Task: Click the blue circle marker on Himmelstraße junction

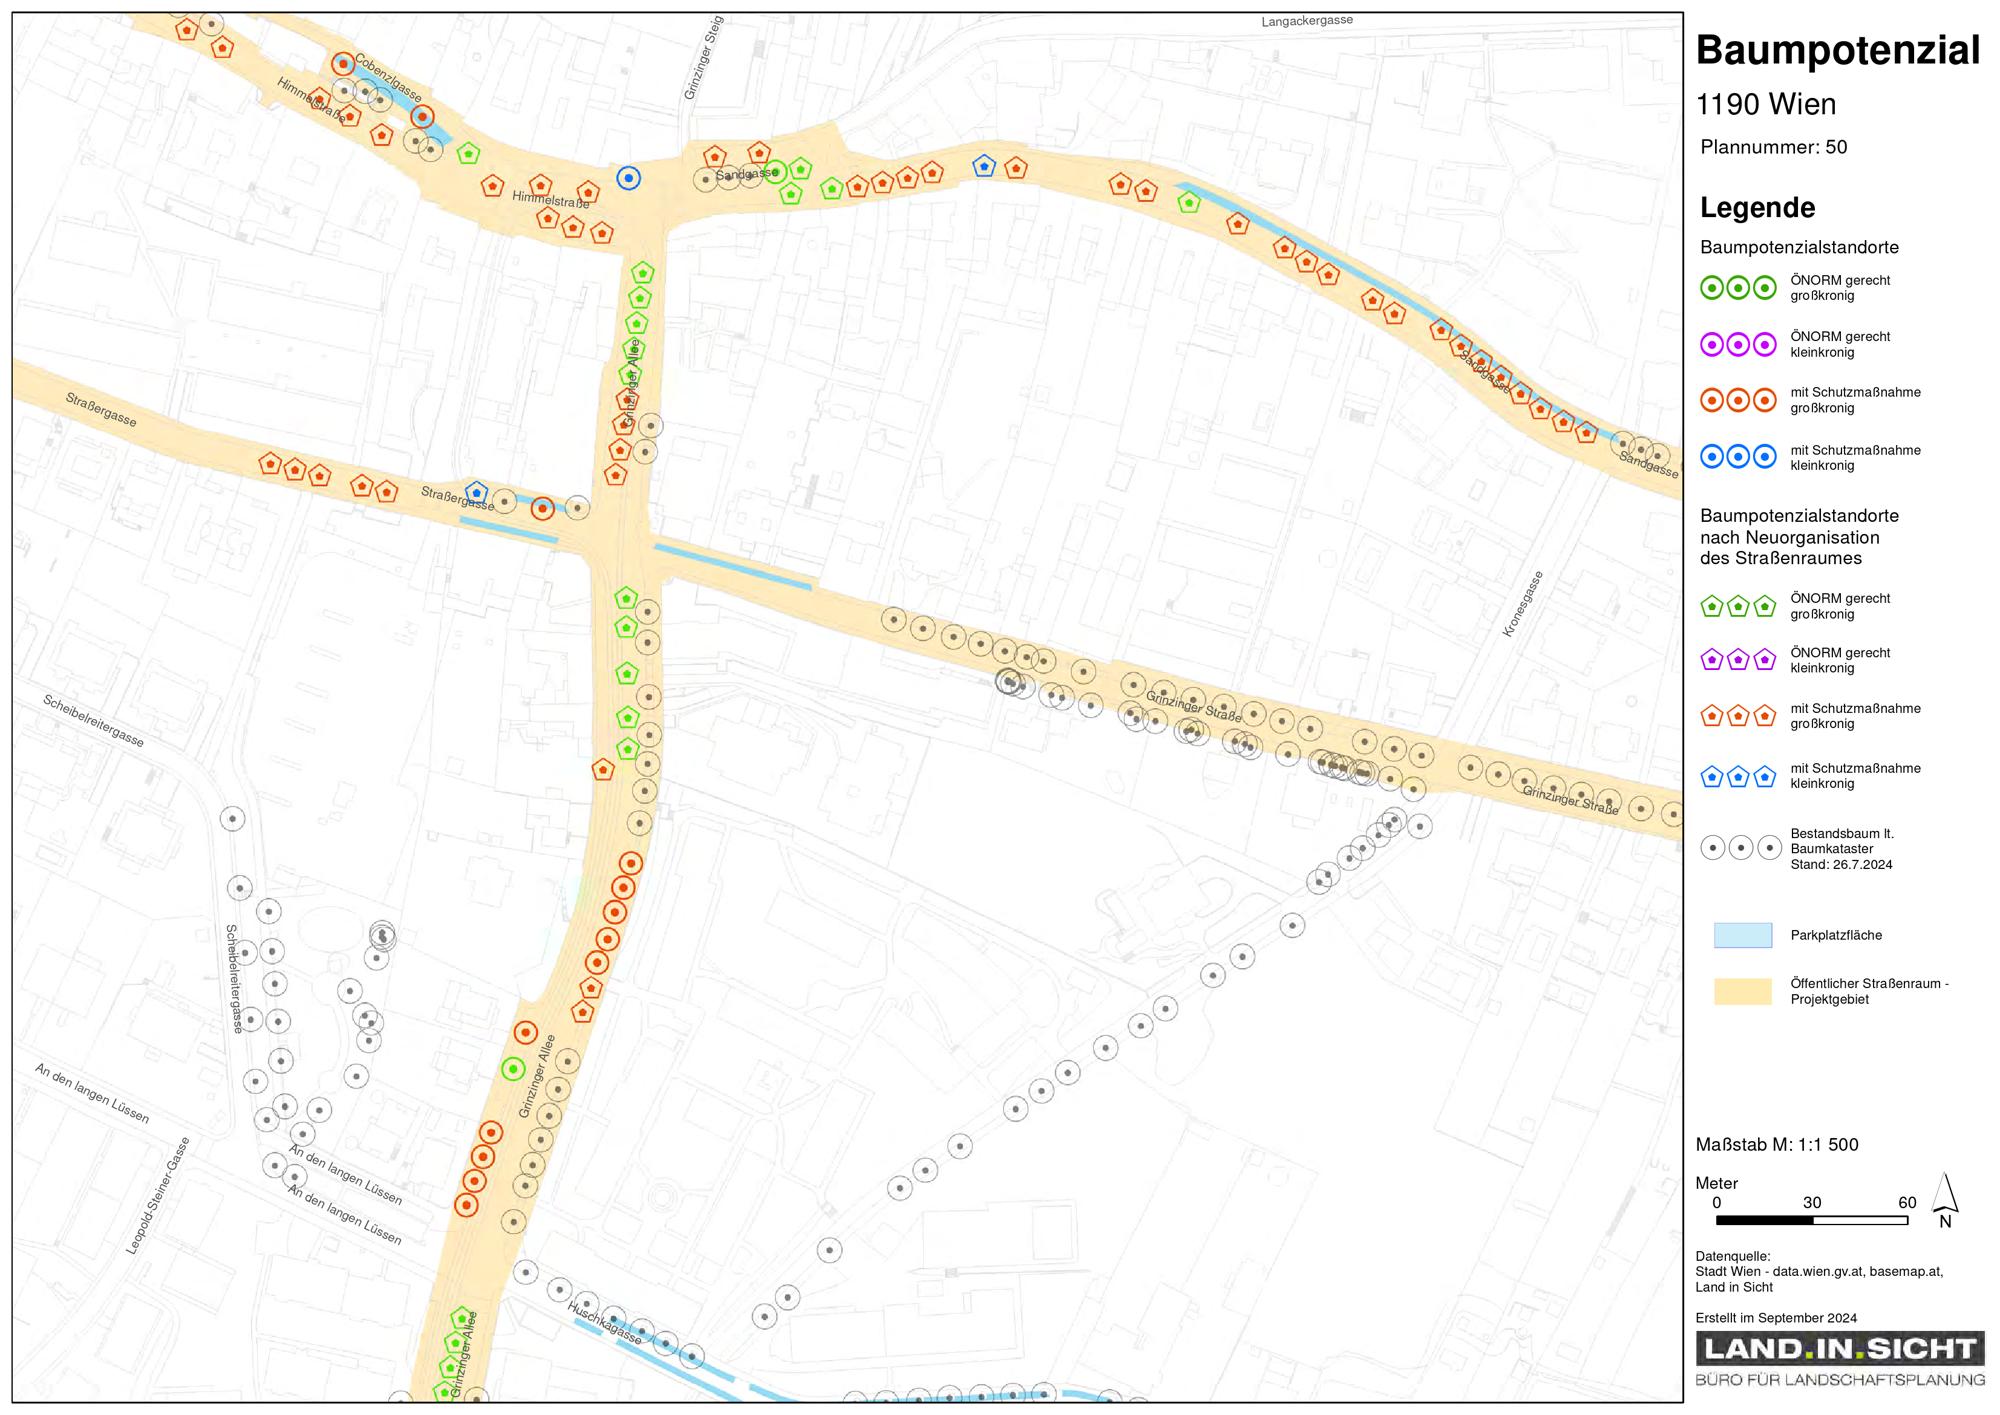Action: pyautogui.click(x=628, y=178)
